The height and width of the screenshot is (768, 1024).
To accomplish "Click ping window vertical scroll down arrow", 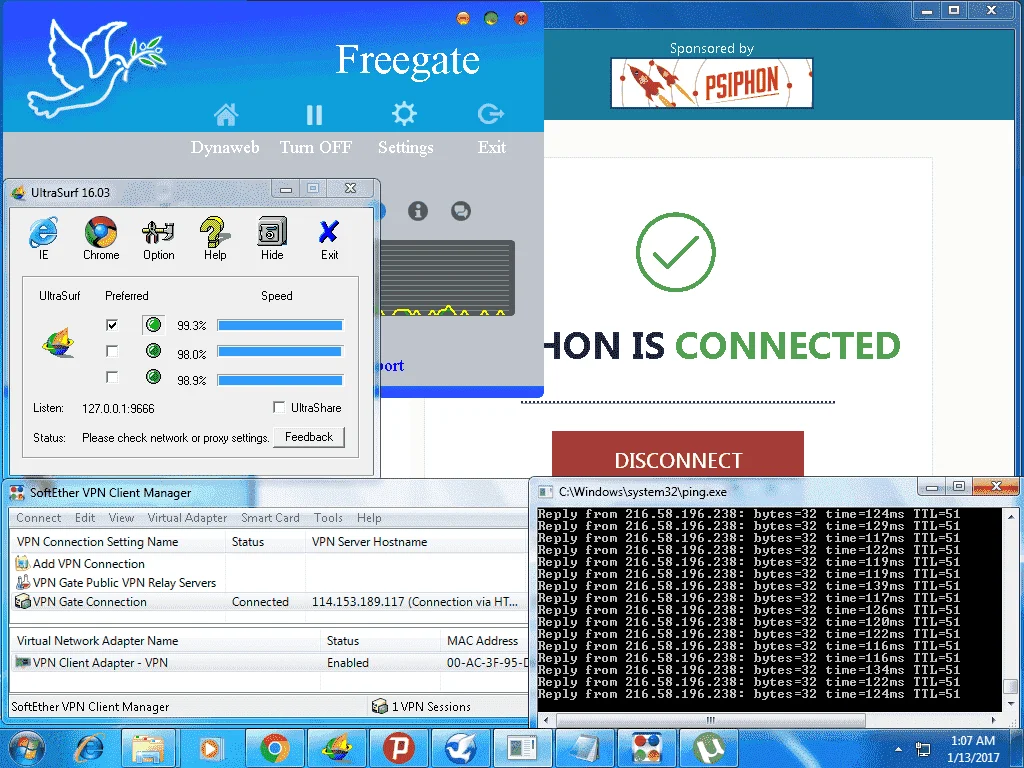I will [1010, 703].
